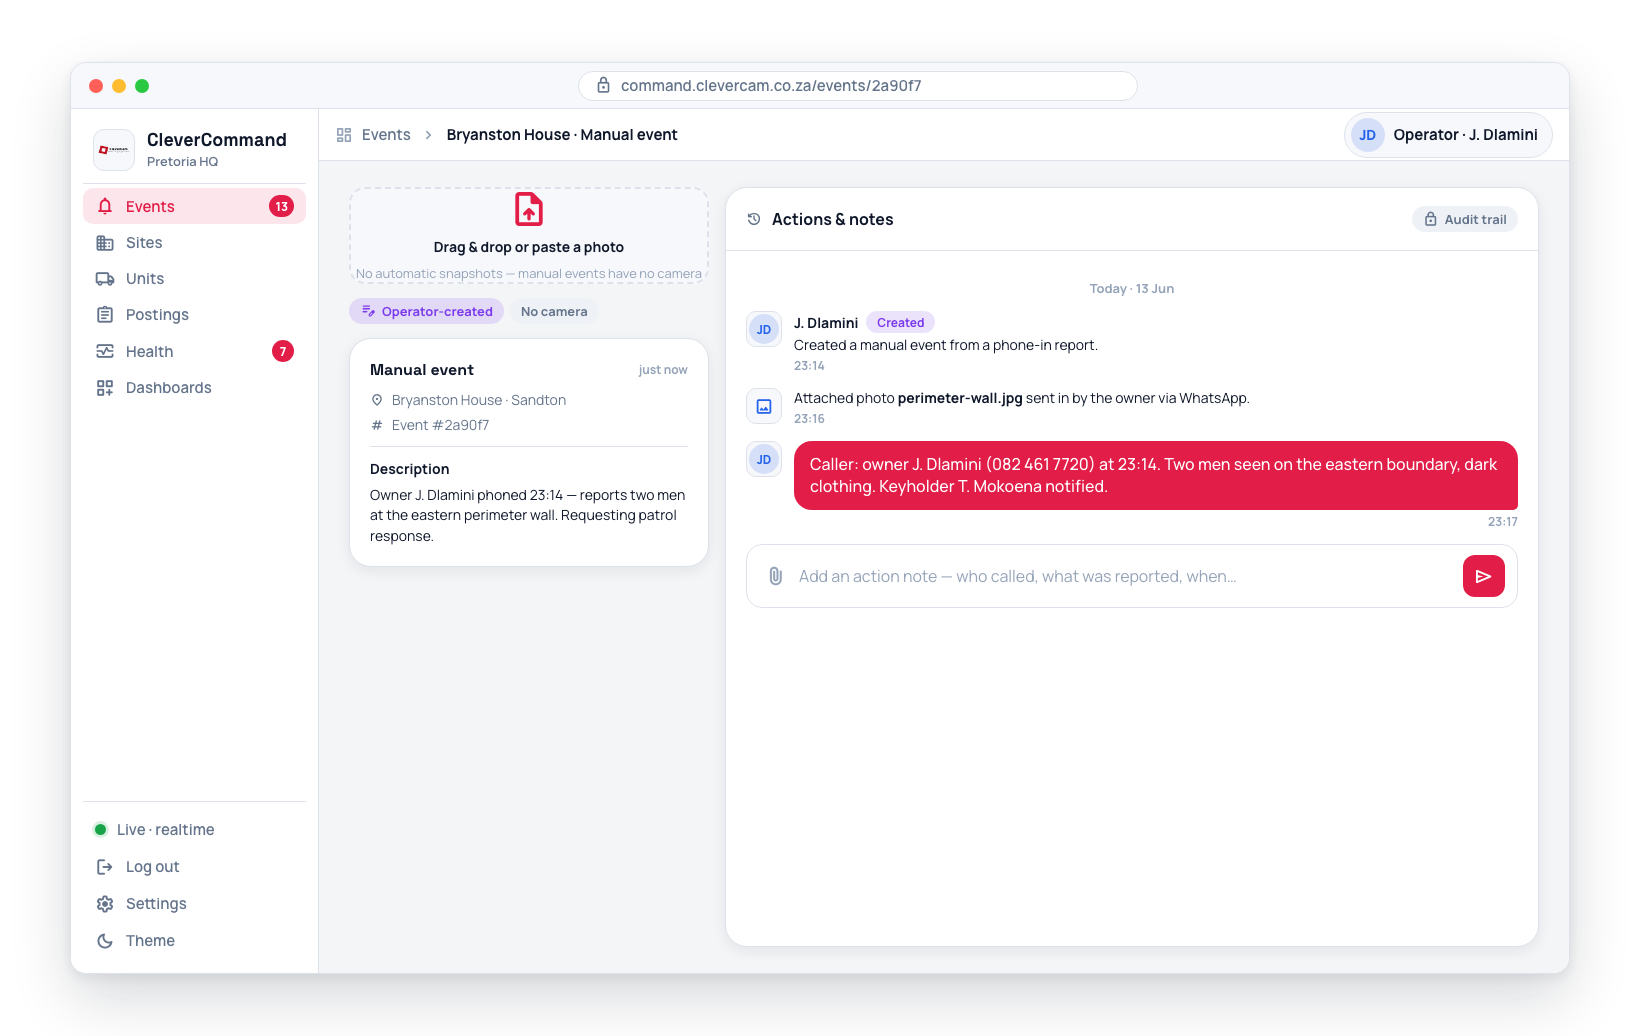The image size is (1640, 1036).
Task: Click the Units truck icon
Action: coord(105,279)
